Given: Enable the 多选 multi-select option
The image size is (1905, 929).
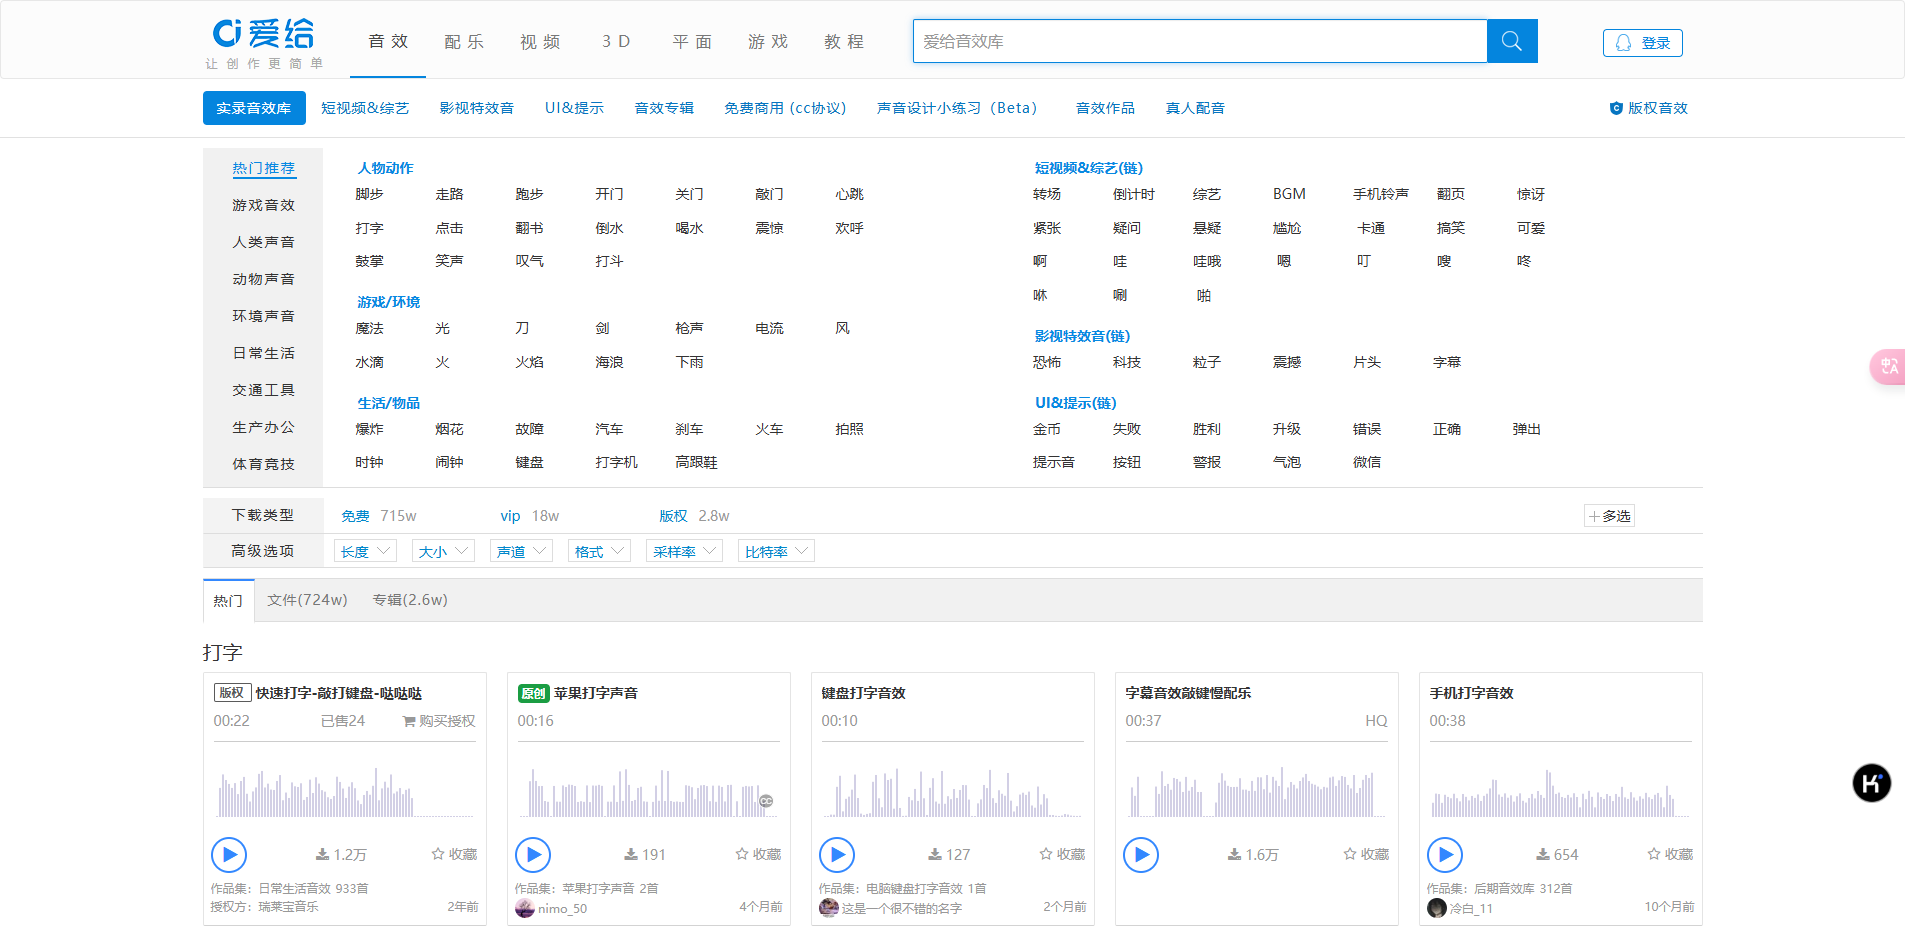Looking at the screenshot, I should pyautogui.click(x=1609, y=516).
